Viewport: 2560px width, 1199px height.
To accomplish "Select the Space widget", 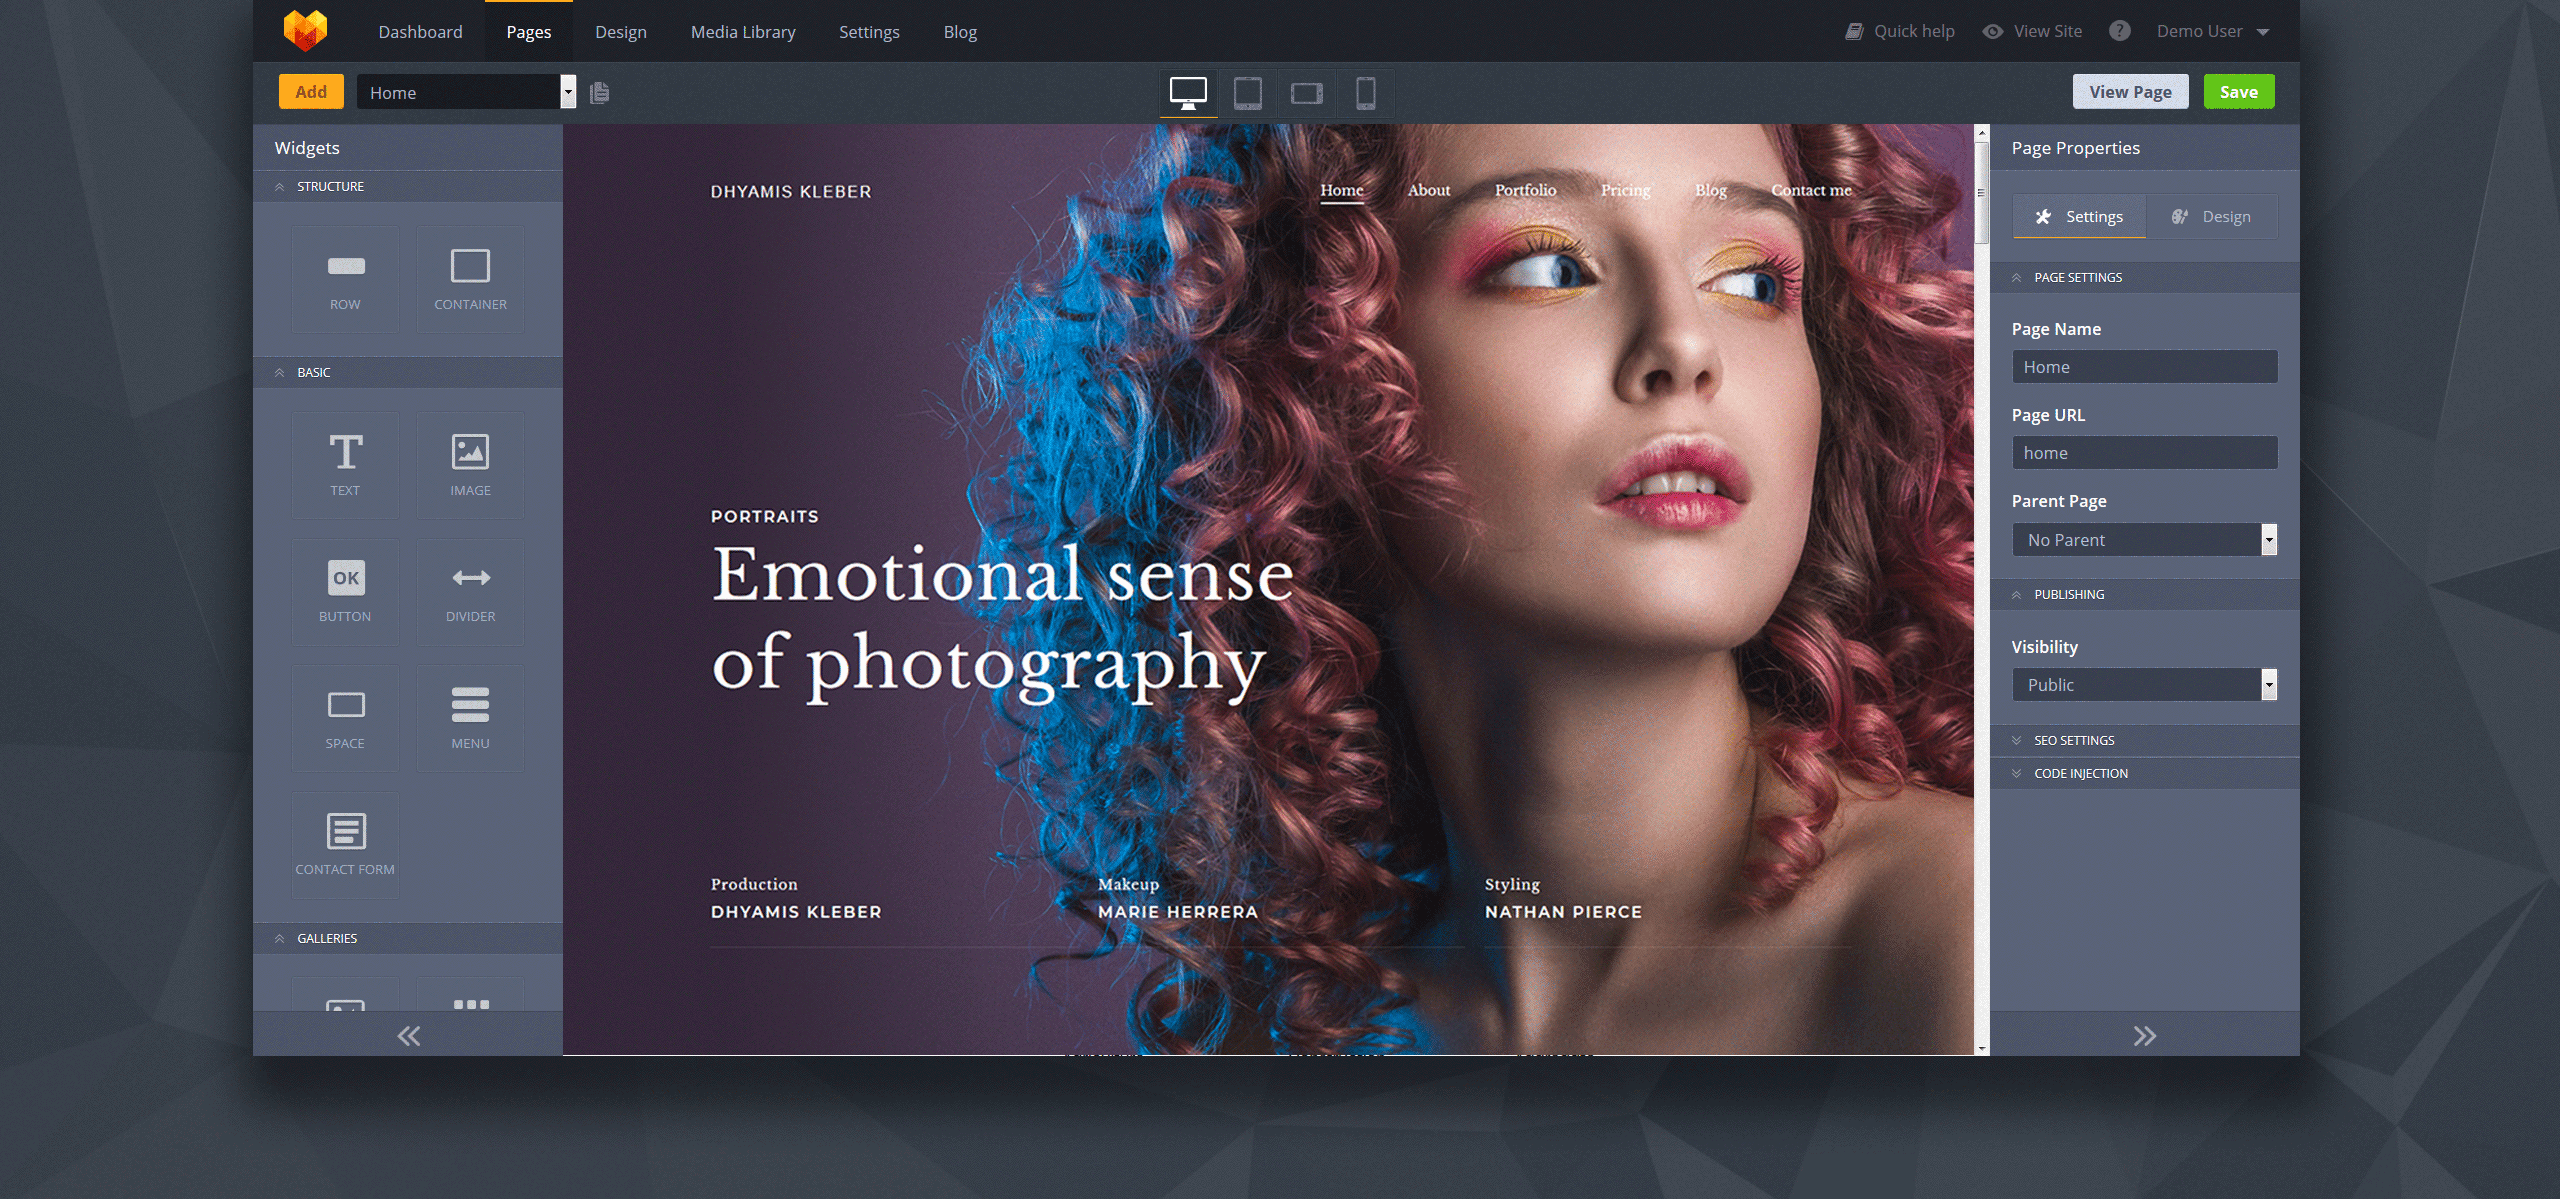I will point(345,718).
